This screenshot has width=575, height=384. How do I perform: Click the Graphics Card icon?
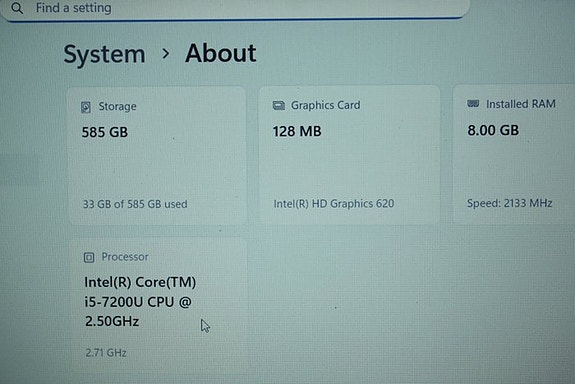coord(279,106)
